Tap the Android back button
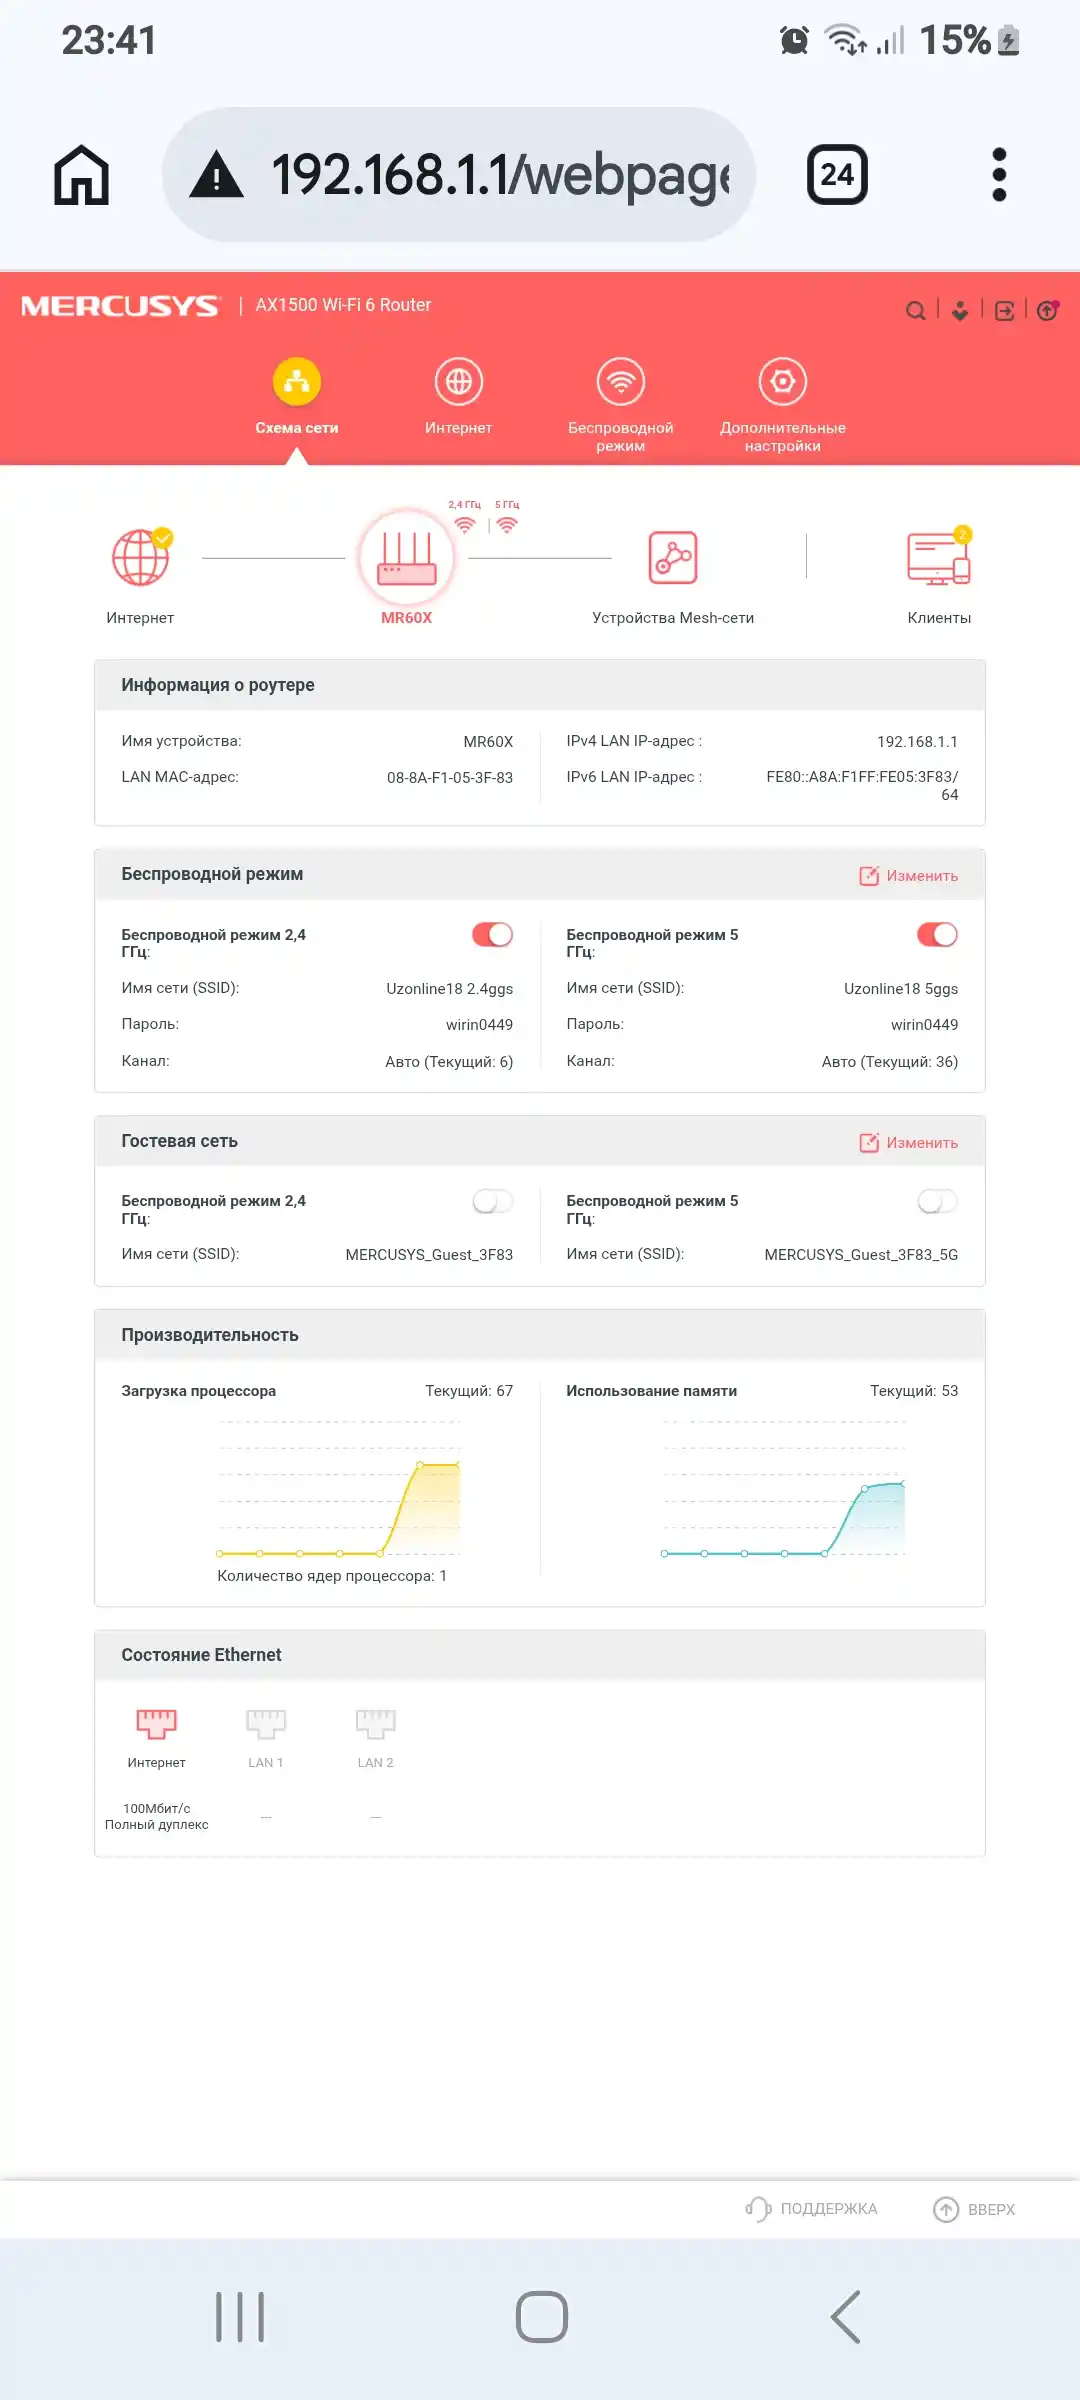This screenshot has height=2400, width=1080. pos(846,2317)
